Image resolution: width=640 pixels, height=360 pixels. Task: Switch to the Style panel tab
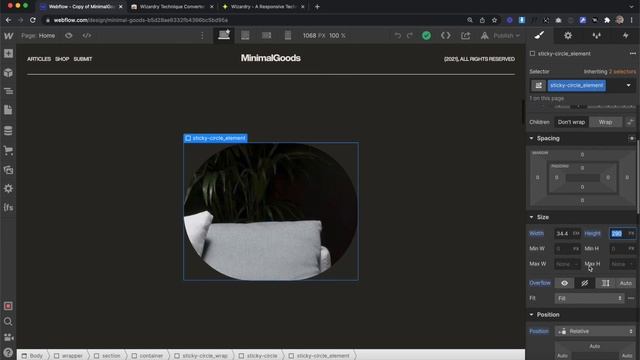539,36
